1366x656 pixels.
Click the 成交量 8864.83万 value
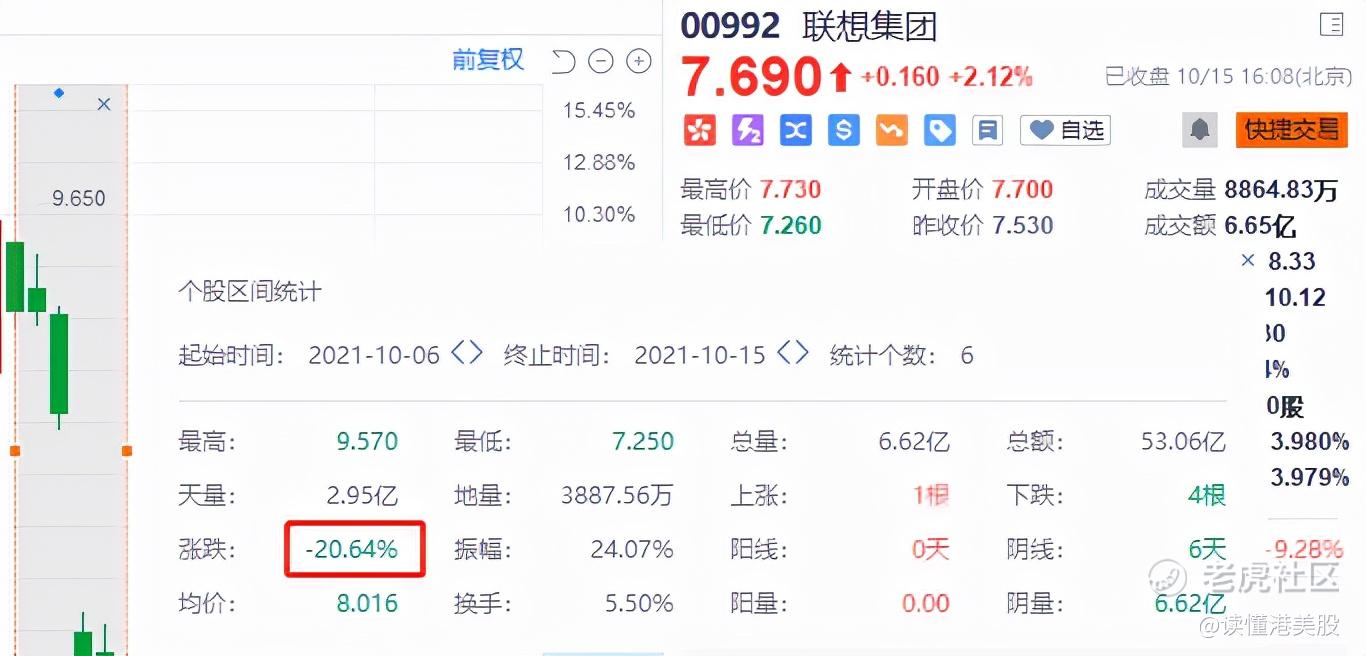point(1281,189)
